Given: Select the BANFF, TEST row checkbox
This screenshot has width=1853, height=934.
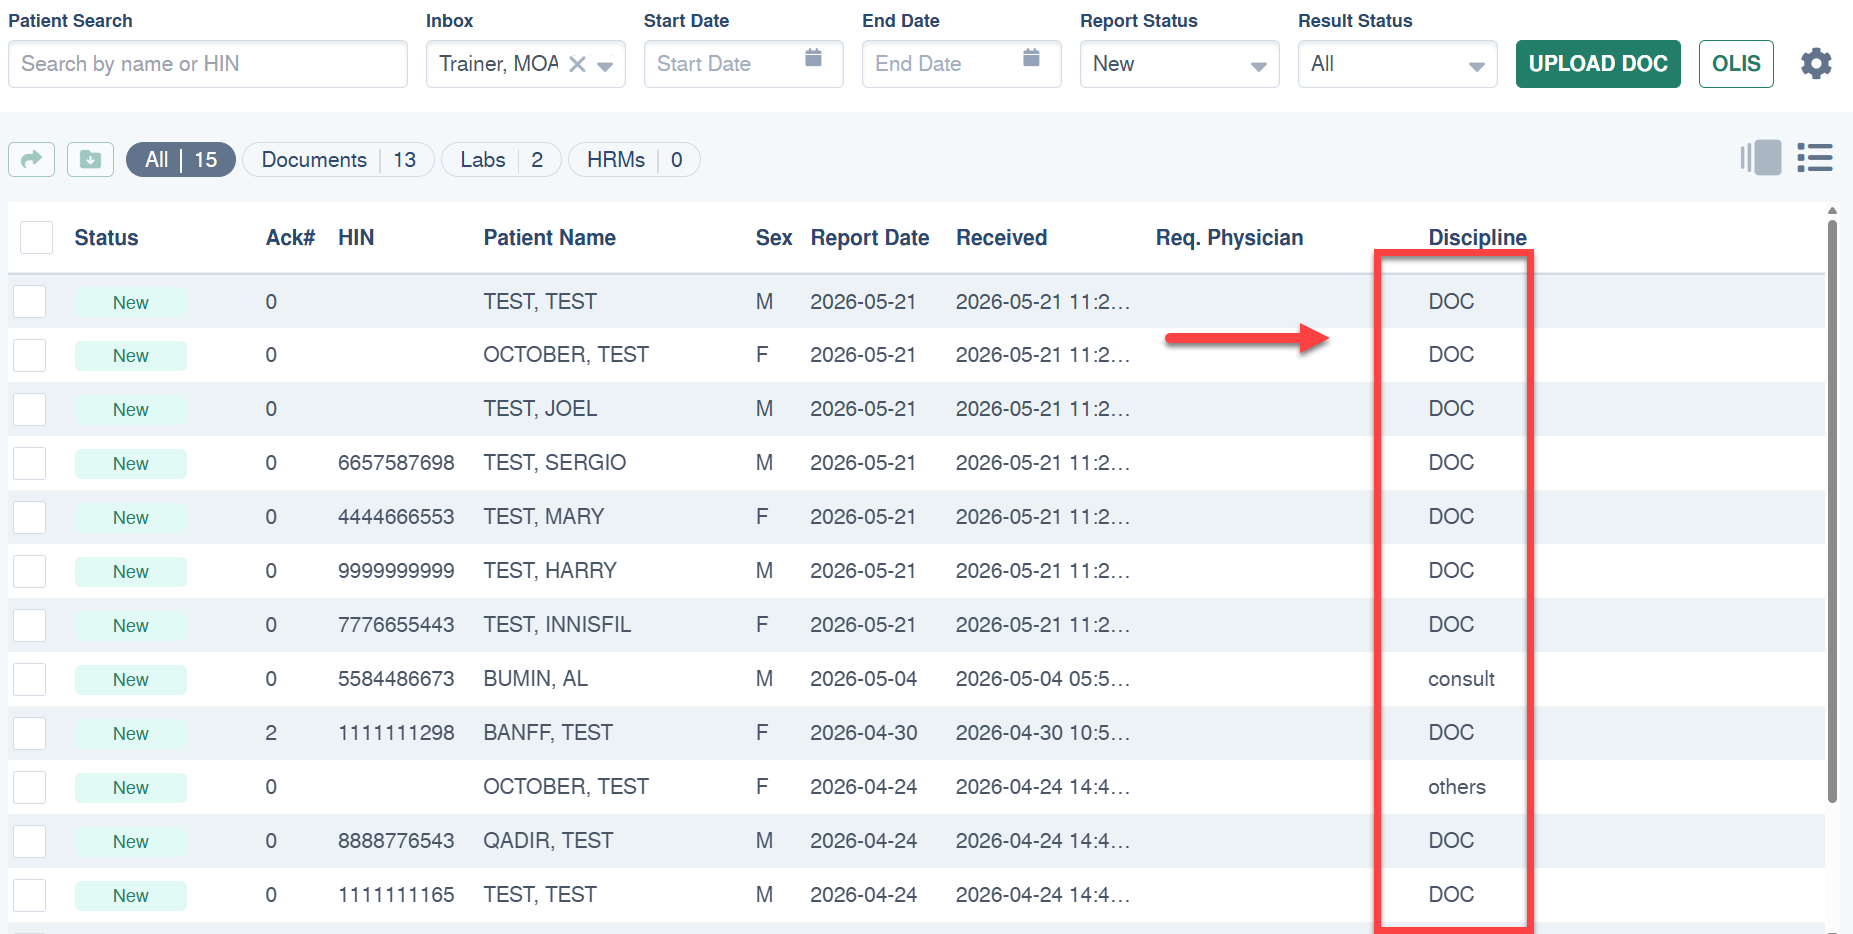Looking at the screenshot, I should click(x=30, y=733).
